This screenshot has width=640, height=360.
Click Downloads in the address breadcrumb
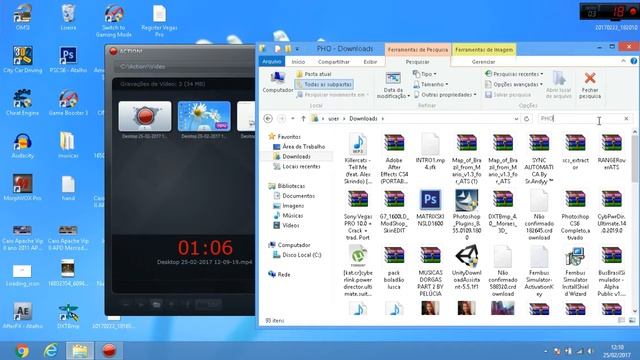pos(363,119)
